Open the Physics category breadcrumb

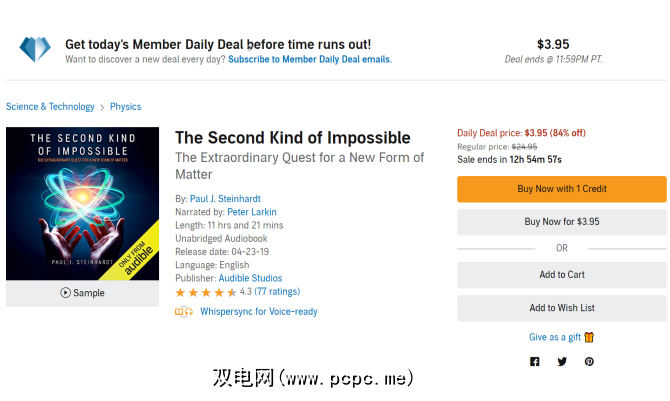click(x=125, y=107)
